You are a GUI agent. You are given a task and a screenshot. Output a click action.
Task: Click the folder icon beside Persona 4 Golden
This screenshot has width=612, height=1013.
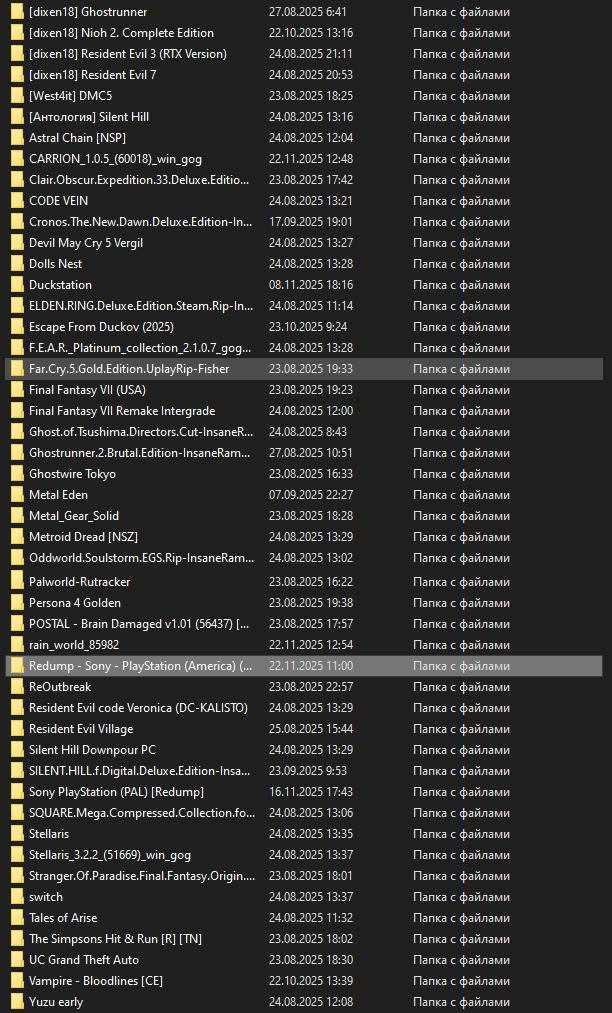[17, 603]
